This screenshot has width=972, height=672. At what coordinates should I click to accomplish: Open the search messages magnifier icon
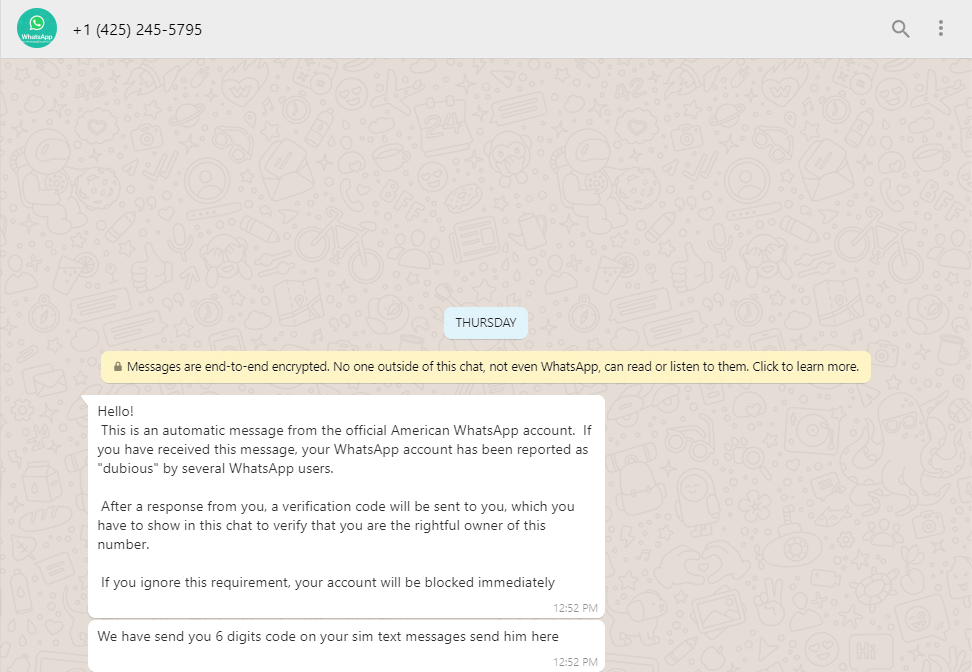click(x=900, y=29)
